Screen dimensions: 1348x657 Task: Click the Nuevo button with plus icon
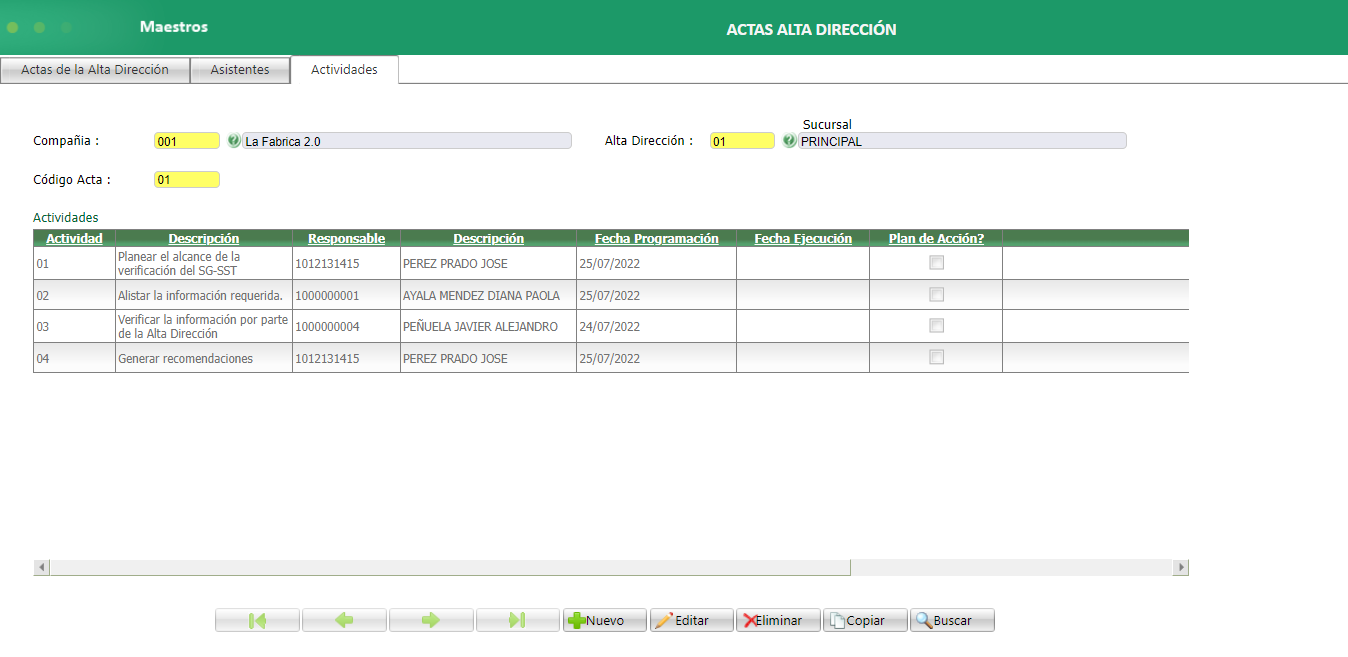coord(605,620)
